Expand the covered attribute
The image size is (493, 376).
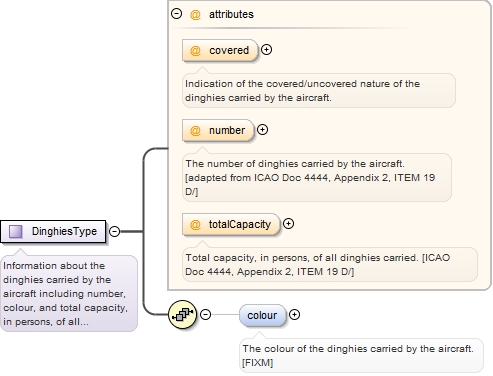(x=266, y=50)
